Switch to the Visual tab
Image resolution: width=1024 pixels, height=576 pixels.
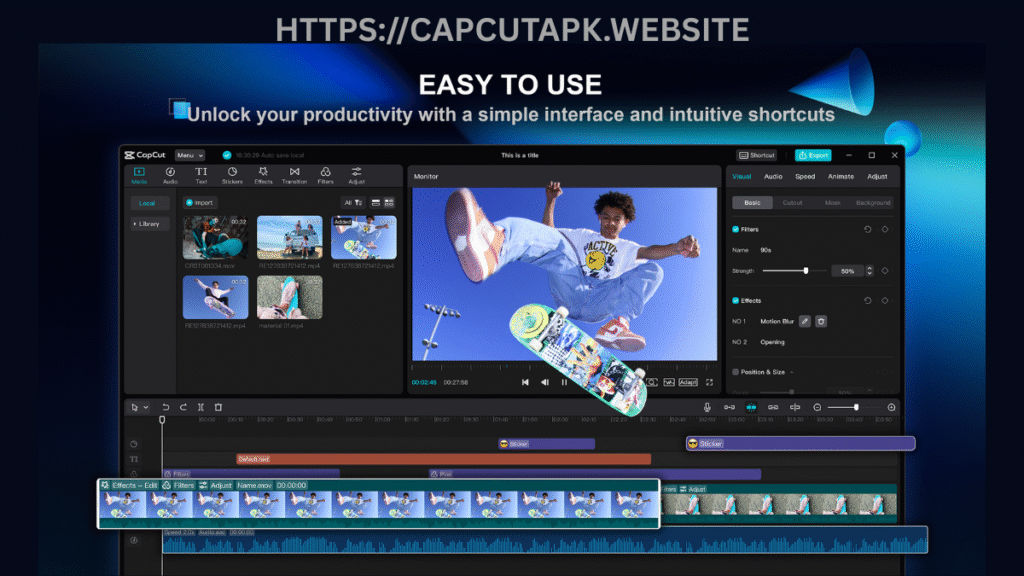point(741,176)
